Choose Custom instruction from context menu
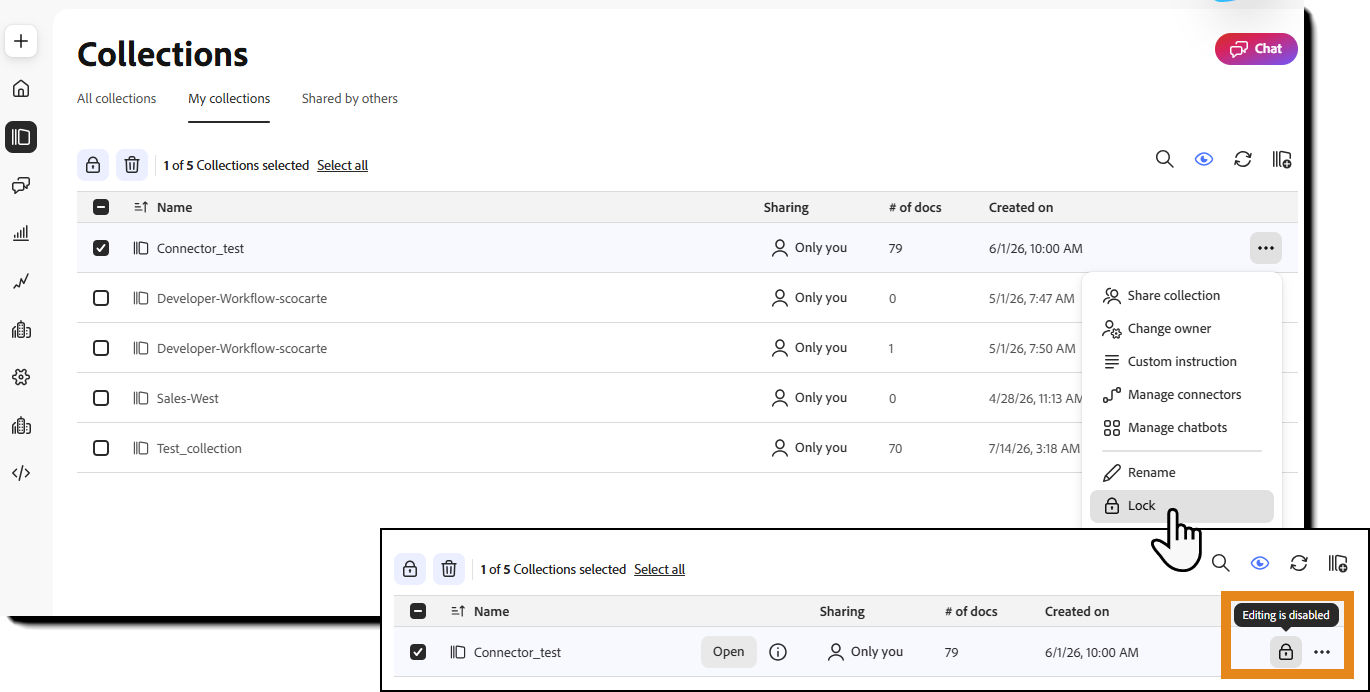The height and width of the screenshot is (692, 1370). (1181, 362)
